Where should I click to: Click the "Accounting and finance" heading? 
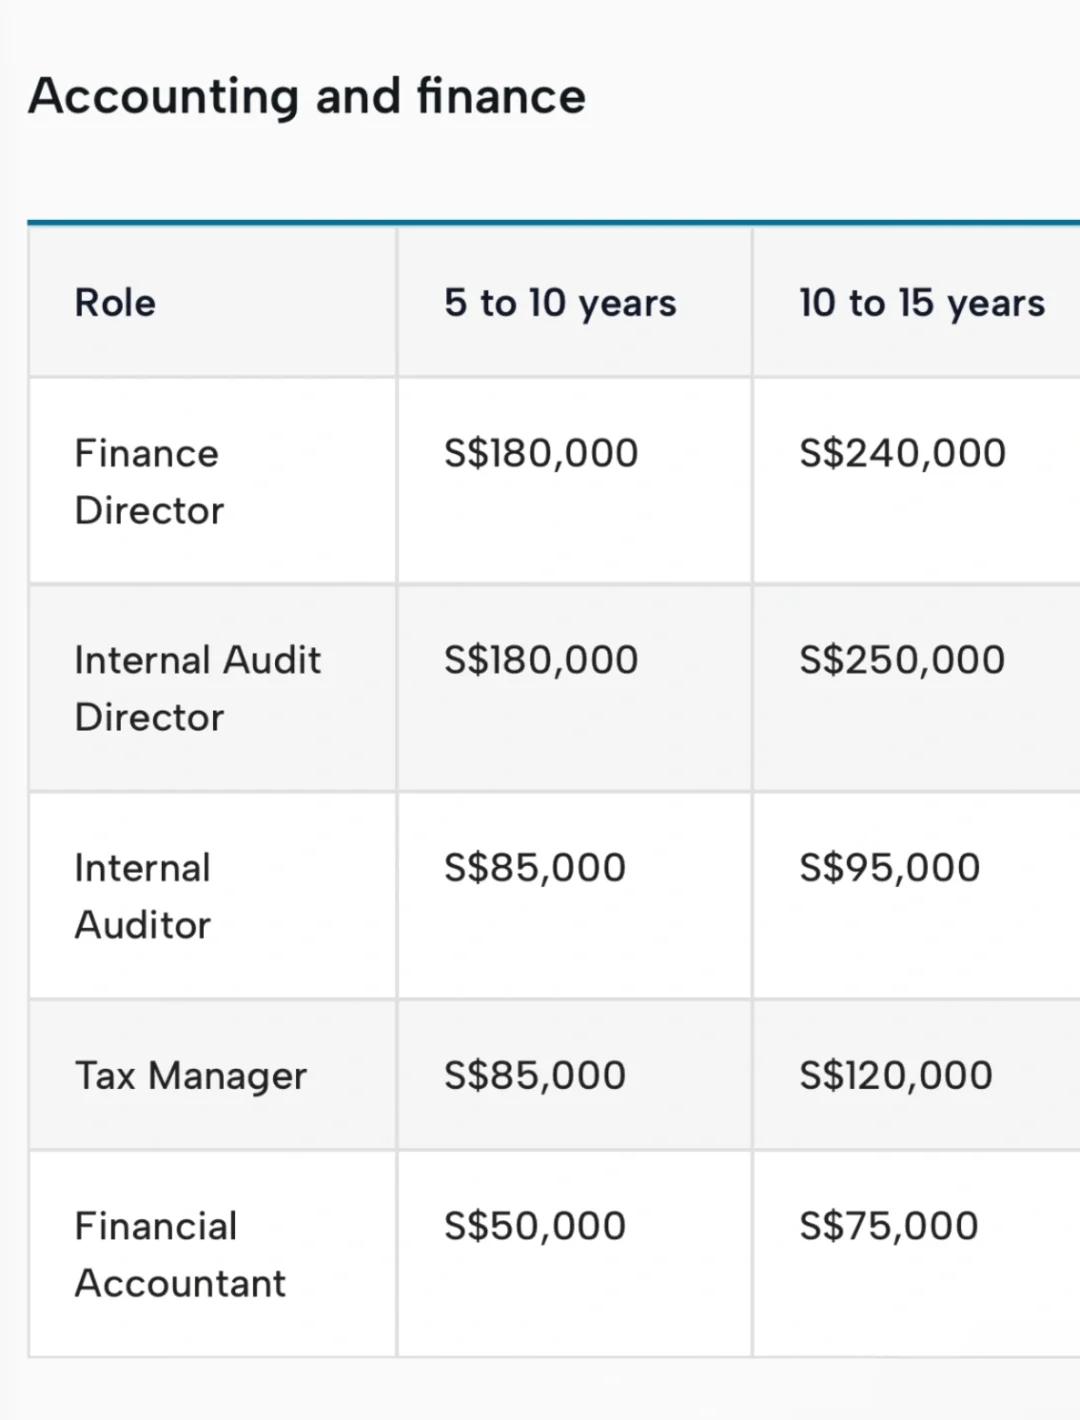point(307,97)
